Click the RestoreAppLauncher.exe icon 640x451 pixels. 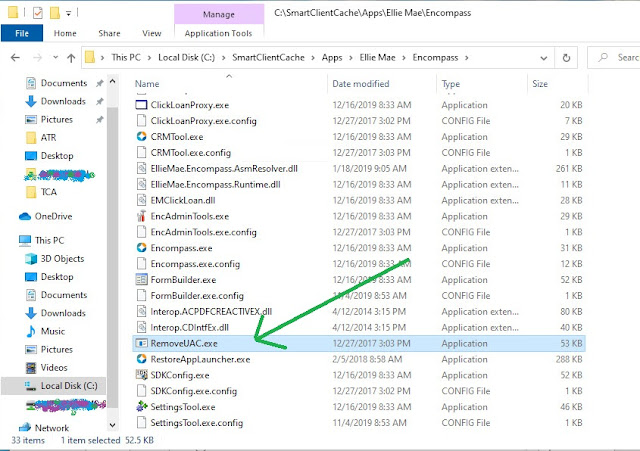(141, 359)
